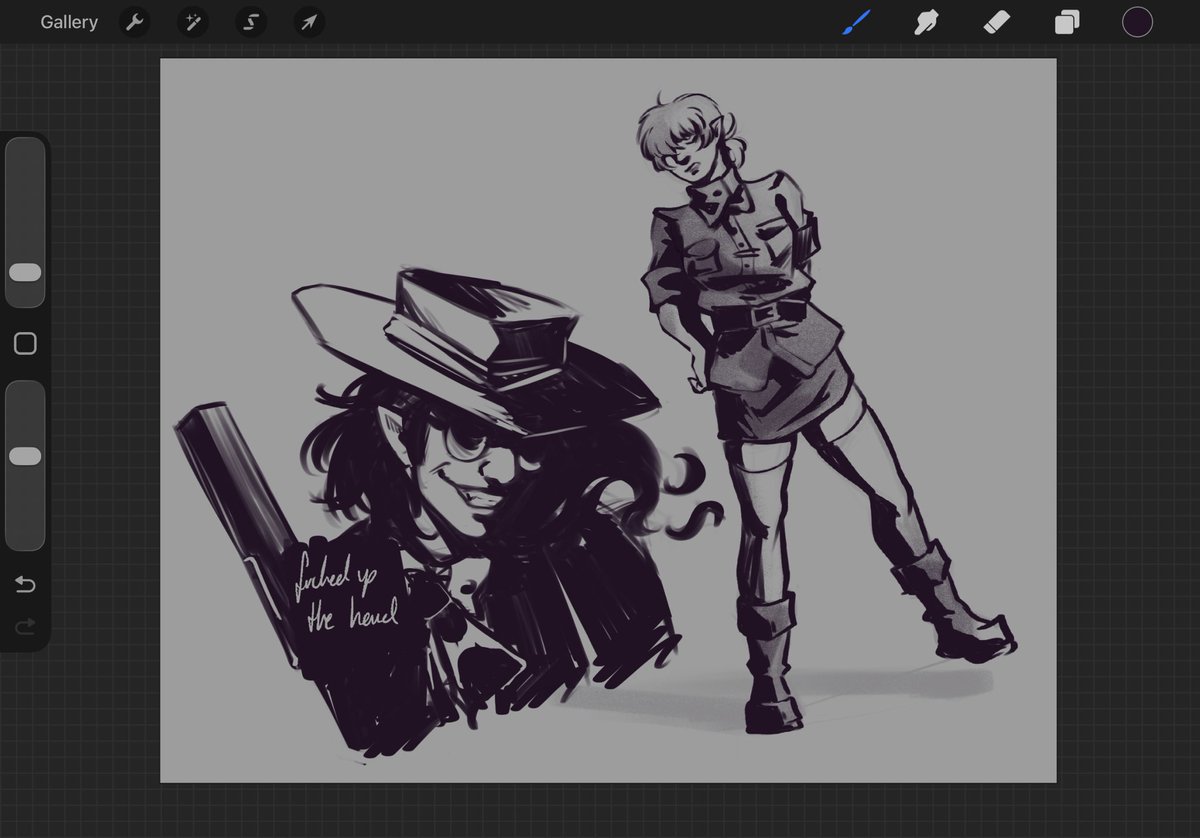This screenshot has width=1200, height=838.
Task: Select the Smudge finger tool
Action: click(927, 22)
